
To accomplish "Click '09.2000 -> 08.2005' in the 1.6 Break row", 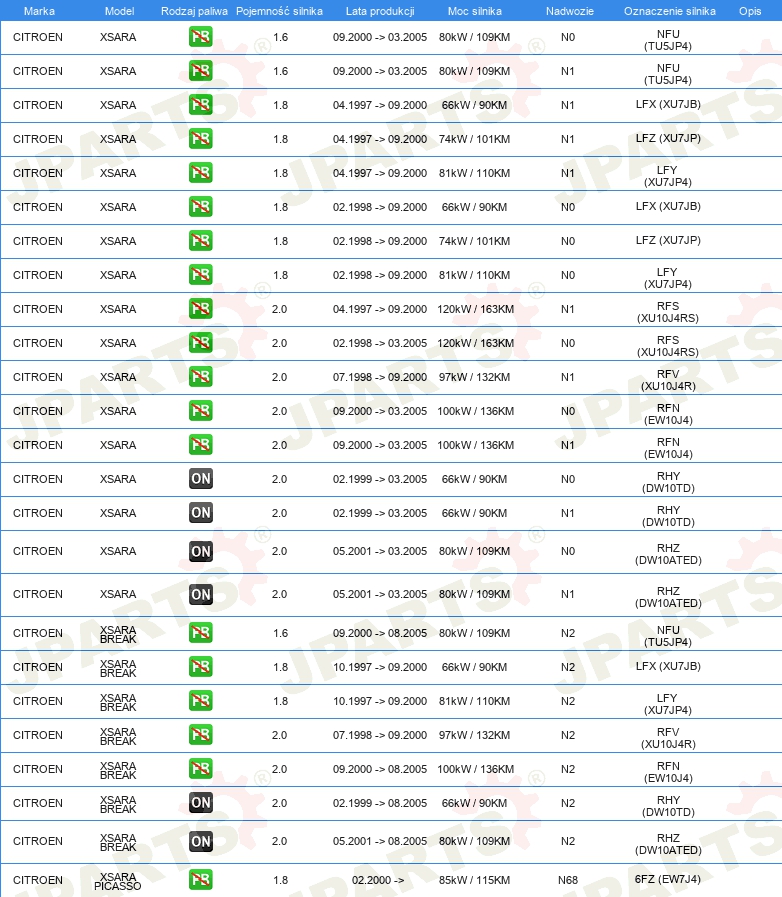I will pos(380,633).
